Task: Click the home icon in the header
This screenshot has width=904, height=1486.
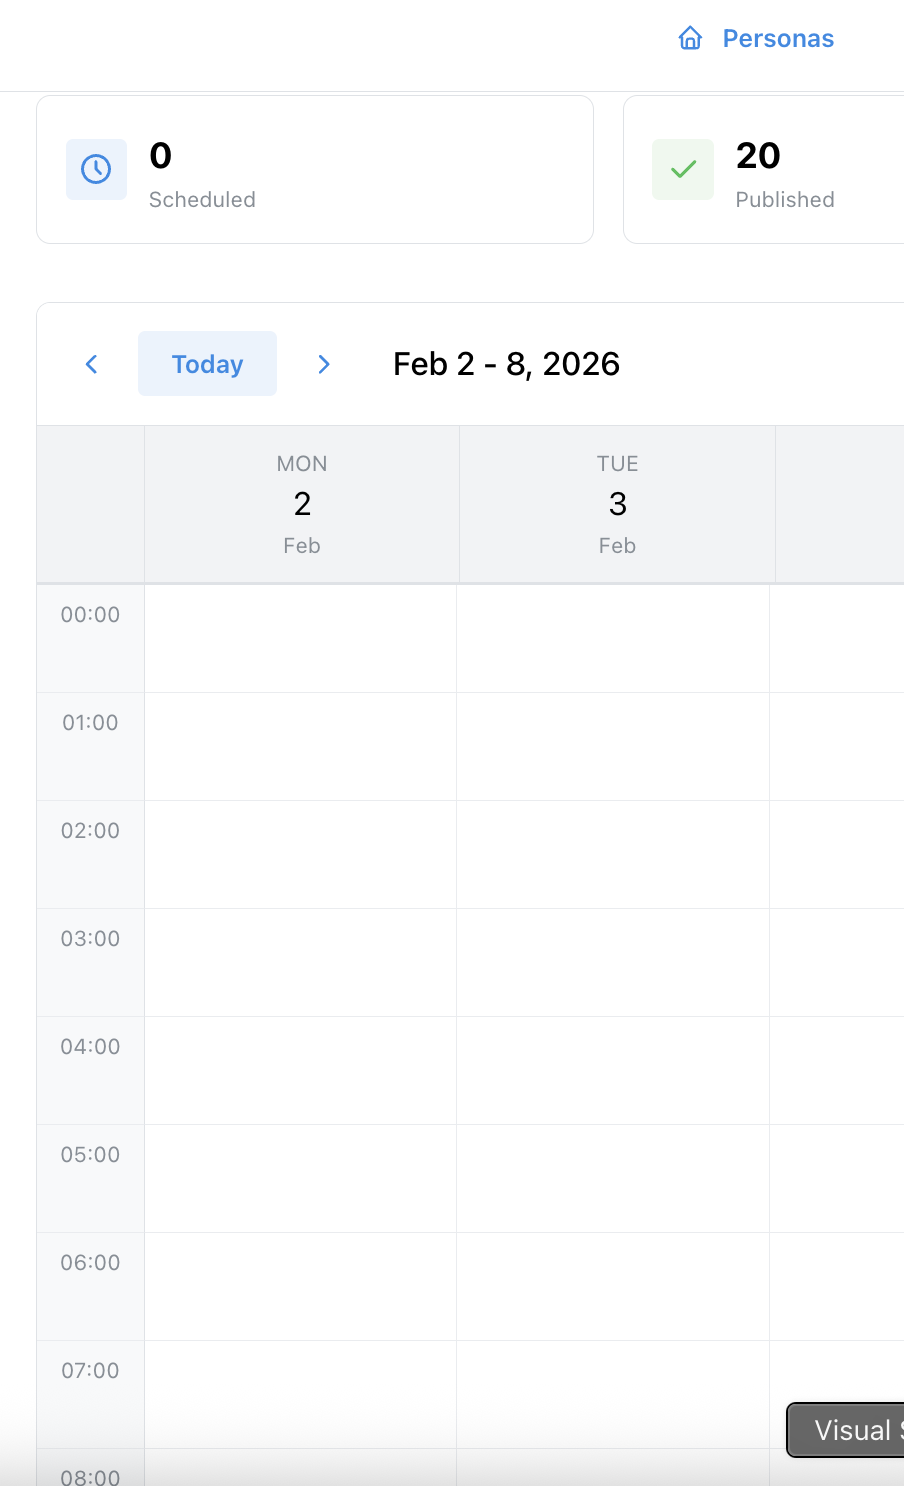Action: point(691,38)
